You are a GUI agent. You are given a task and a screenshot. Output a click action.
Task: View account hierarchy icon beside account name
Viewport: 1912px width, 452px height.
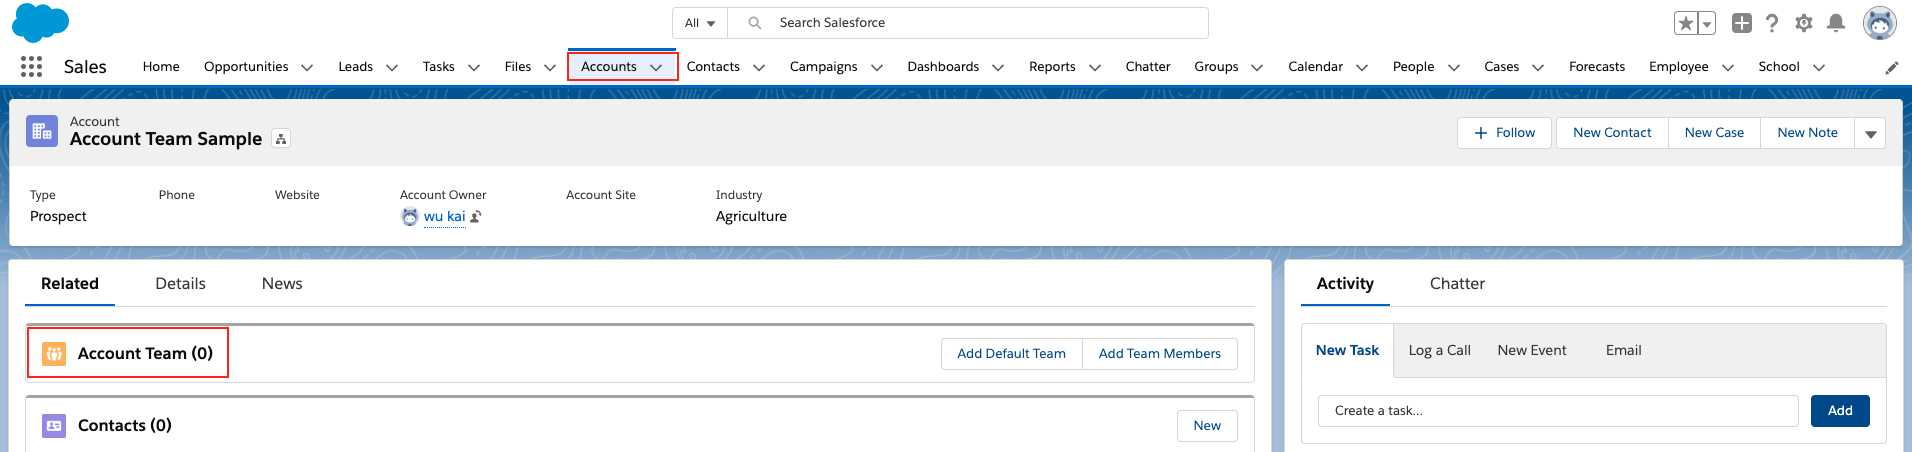click(281, 139)
